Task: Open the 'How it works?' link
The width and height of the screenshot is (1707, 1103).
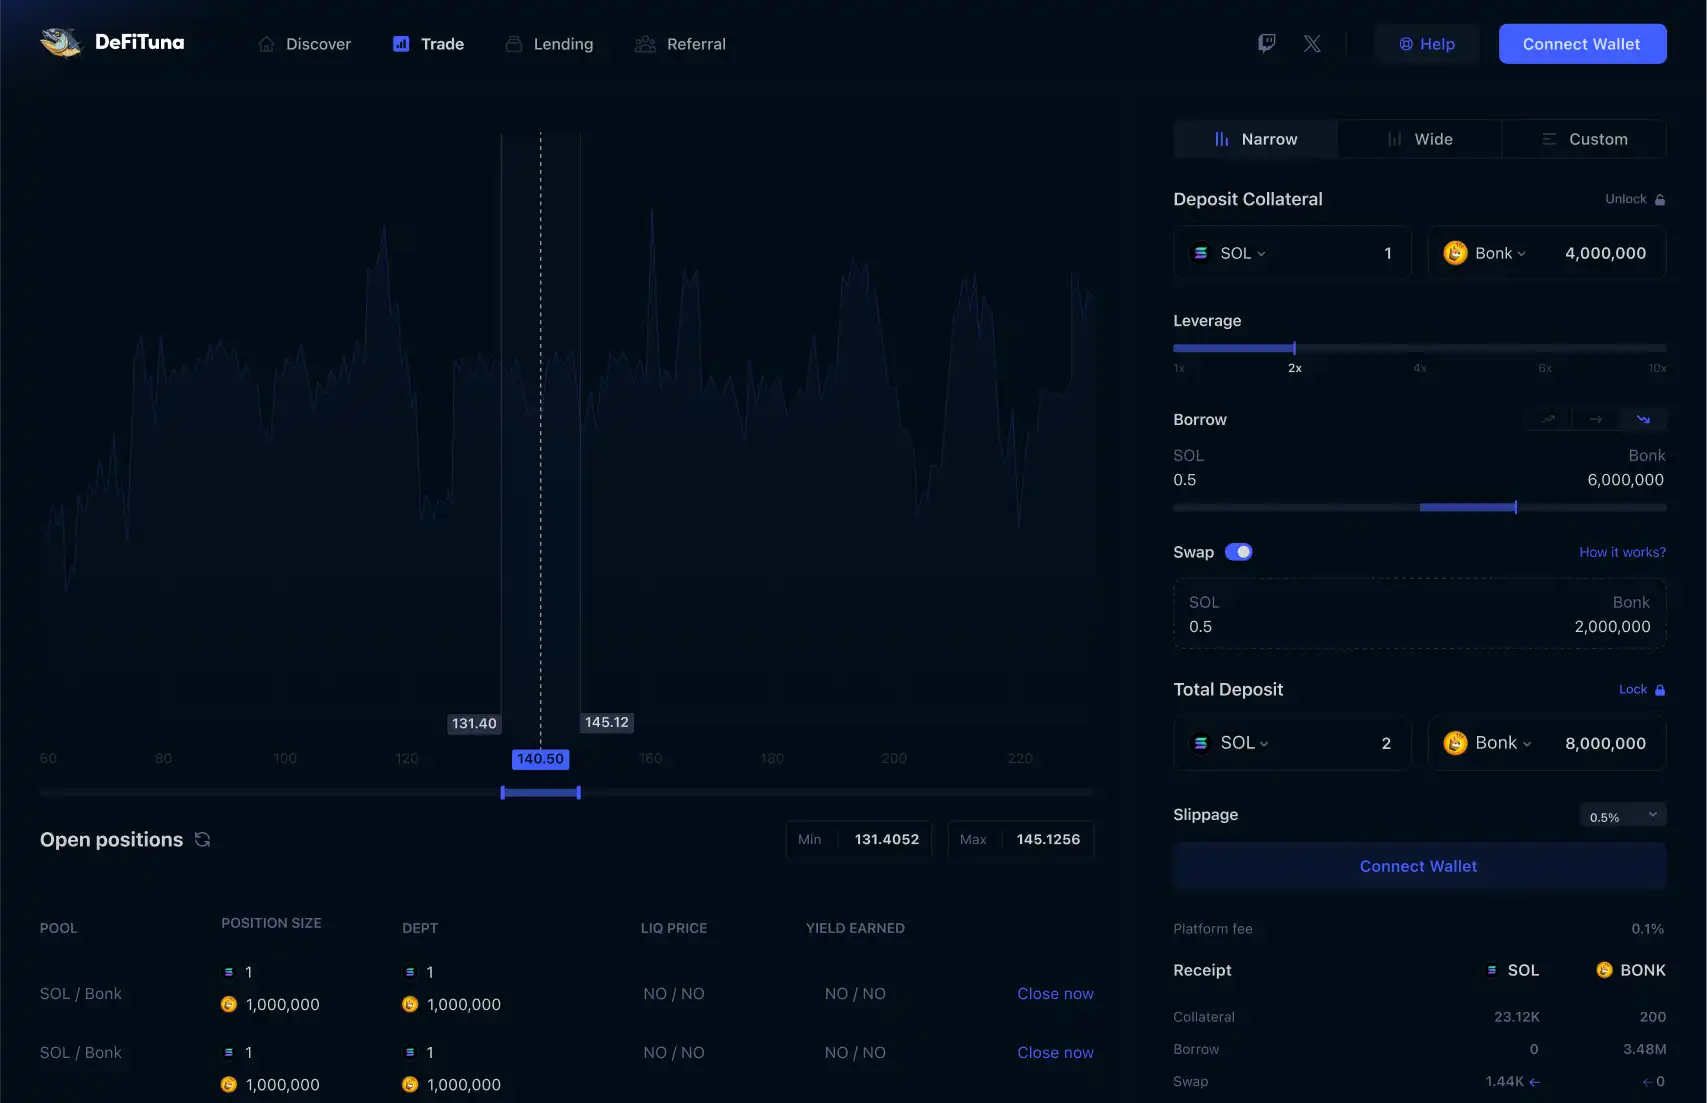Action: pos(1622,552)
